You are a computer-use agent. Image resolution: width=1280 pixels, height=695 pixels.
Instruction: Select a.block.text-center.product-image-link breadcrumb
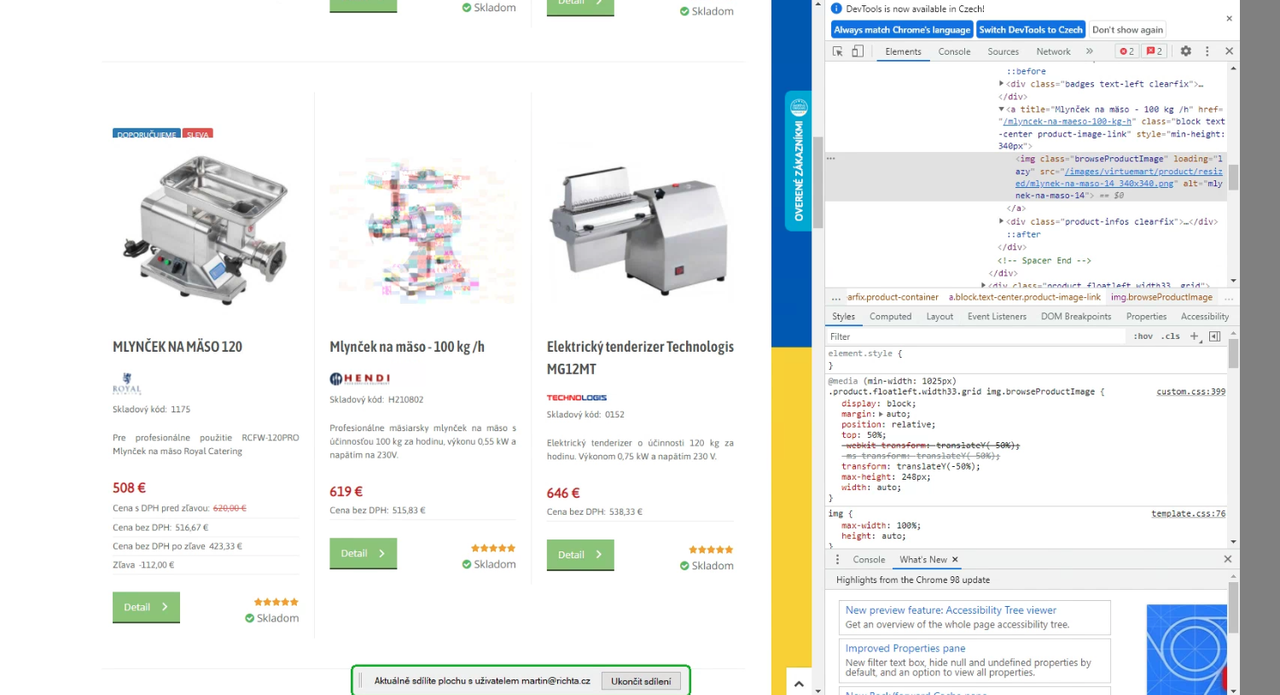[1024, 297]
